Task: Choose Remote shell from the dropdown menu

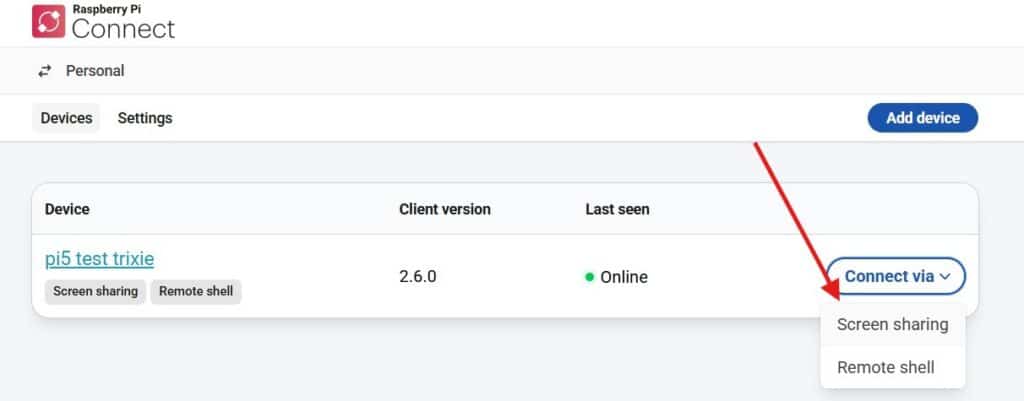Action: (885, 367)
